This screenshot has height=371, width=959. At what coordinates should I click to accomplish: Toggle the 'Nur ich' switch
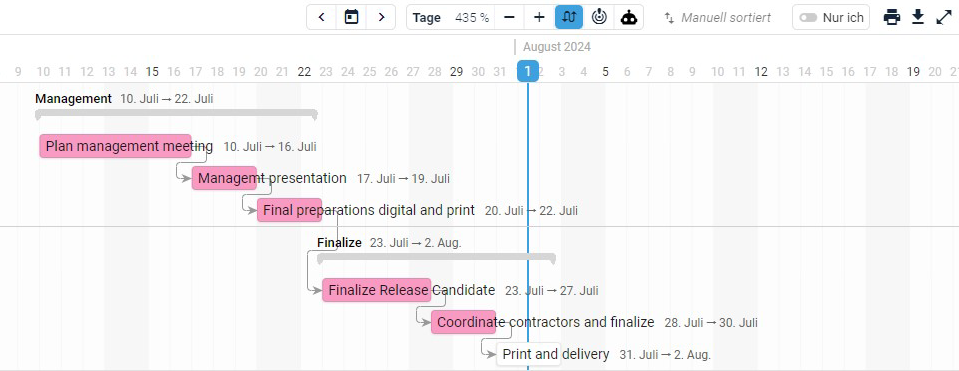[x=808, y=18]
